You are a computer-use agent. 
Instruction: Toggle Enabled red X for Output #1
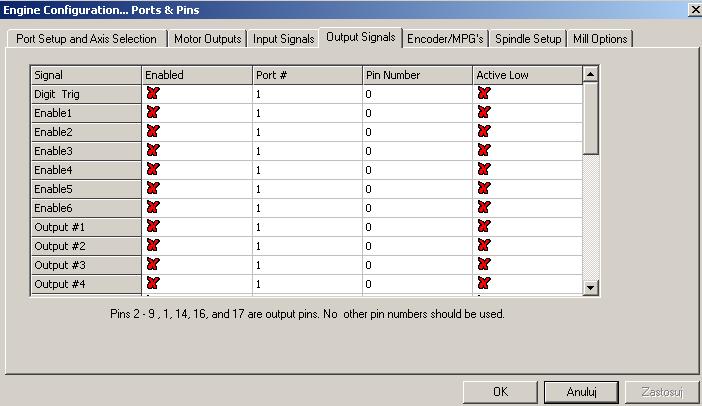coord(153,226)
